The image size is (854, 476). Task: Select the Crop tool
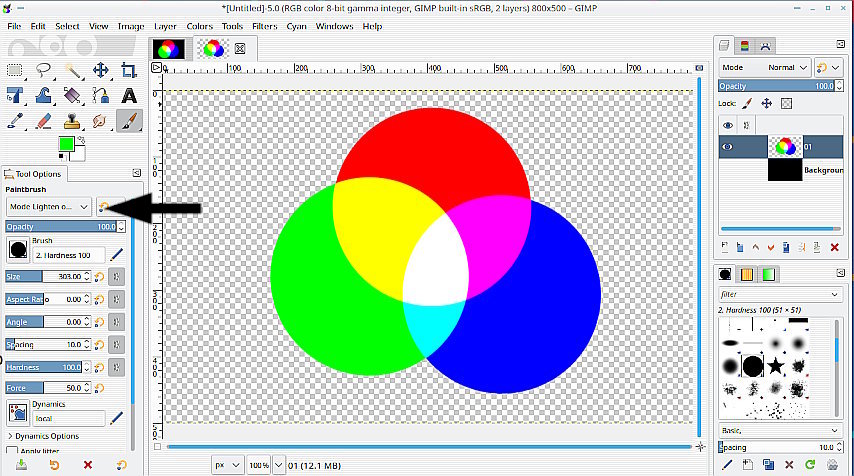[x=129, y=70]
